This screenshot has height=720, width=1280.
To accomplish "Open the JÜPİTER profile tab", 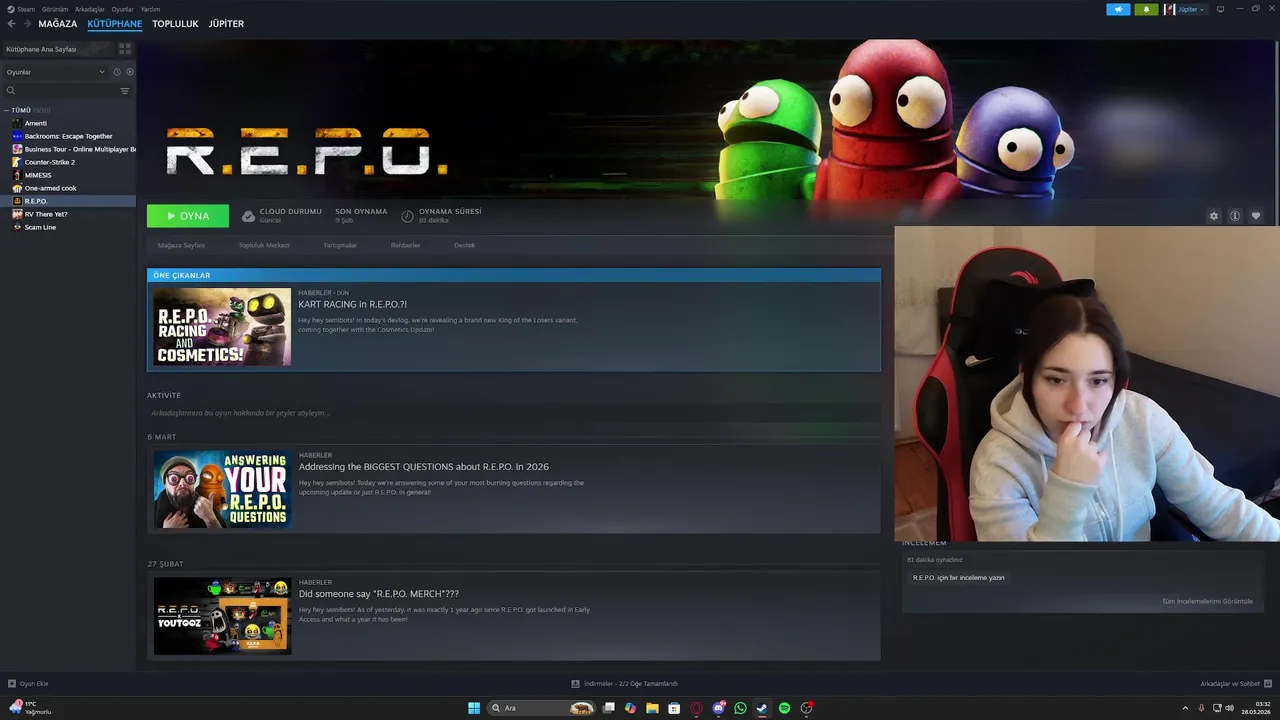I will 226,23.
